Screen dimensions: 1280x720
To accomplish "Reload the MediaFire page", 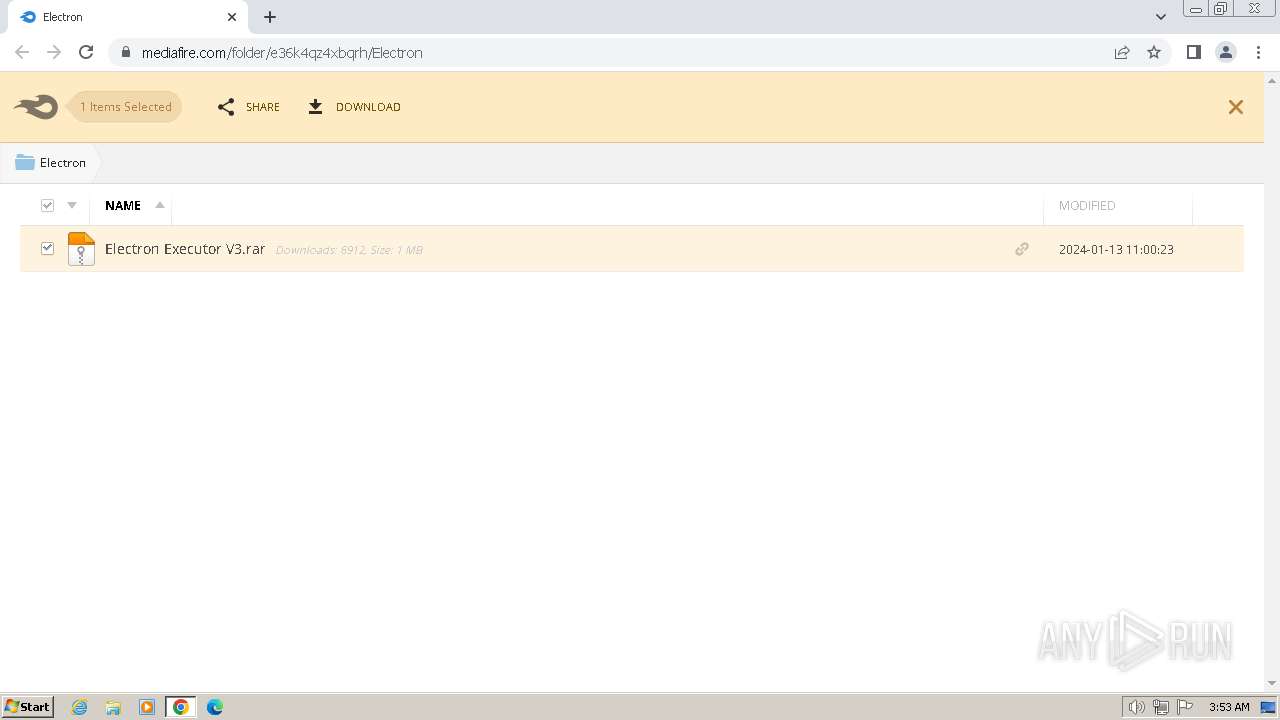I will (x=86, y=52).
